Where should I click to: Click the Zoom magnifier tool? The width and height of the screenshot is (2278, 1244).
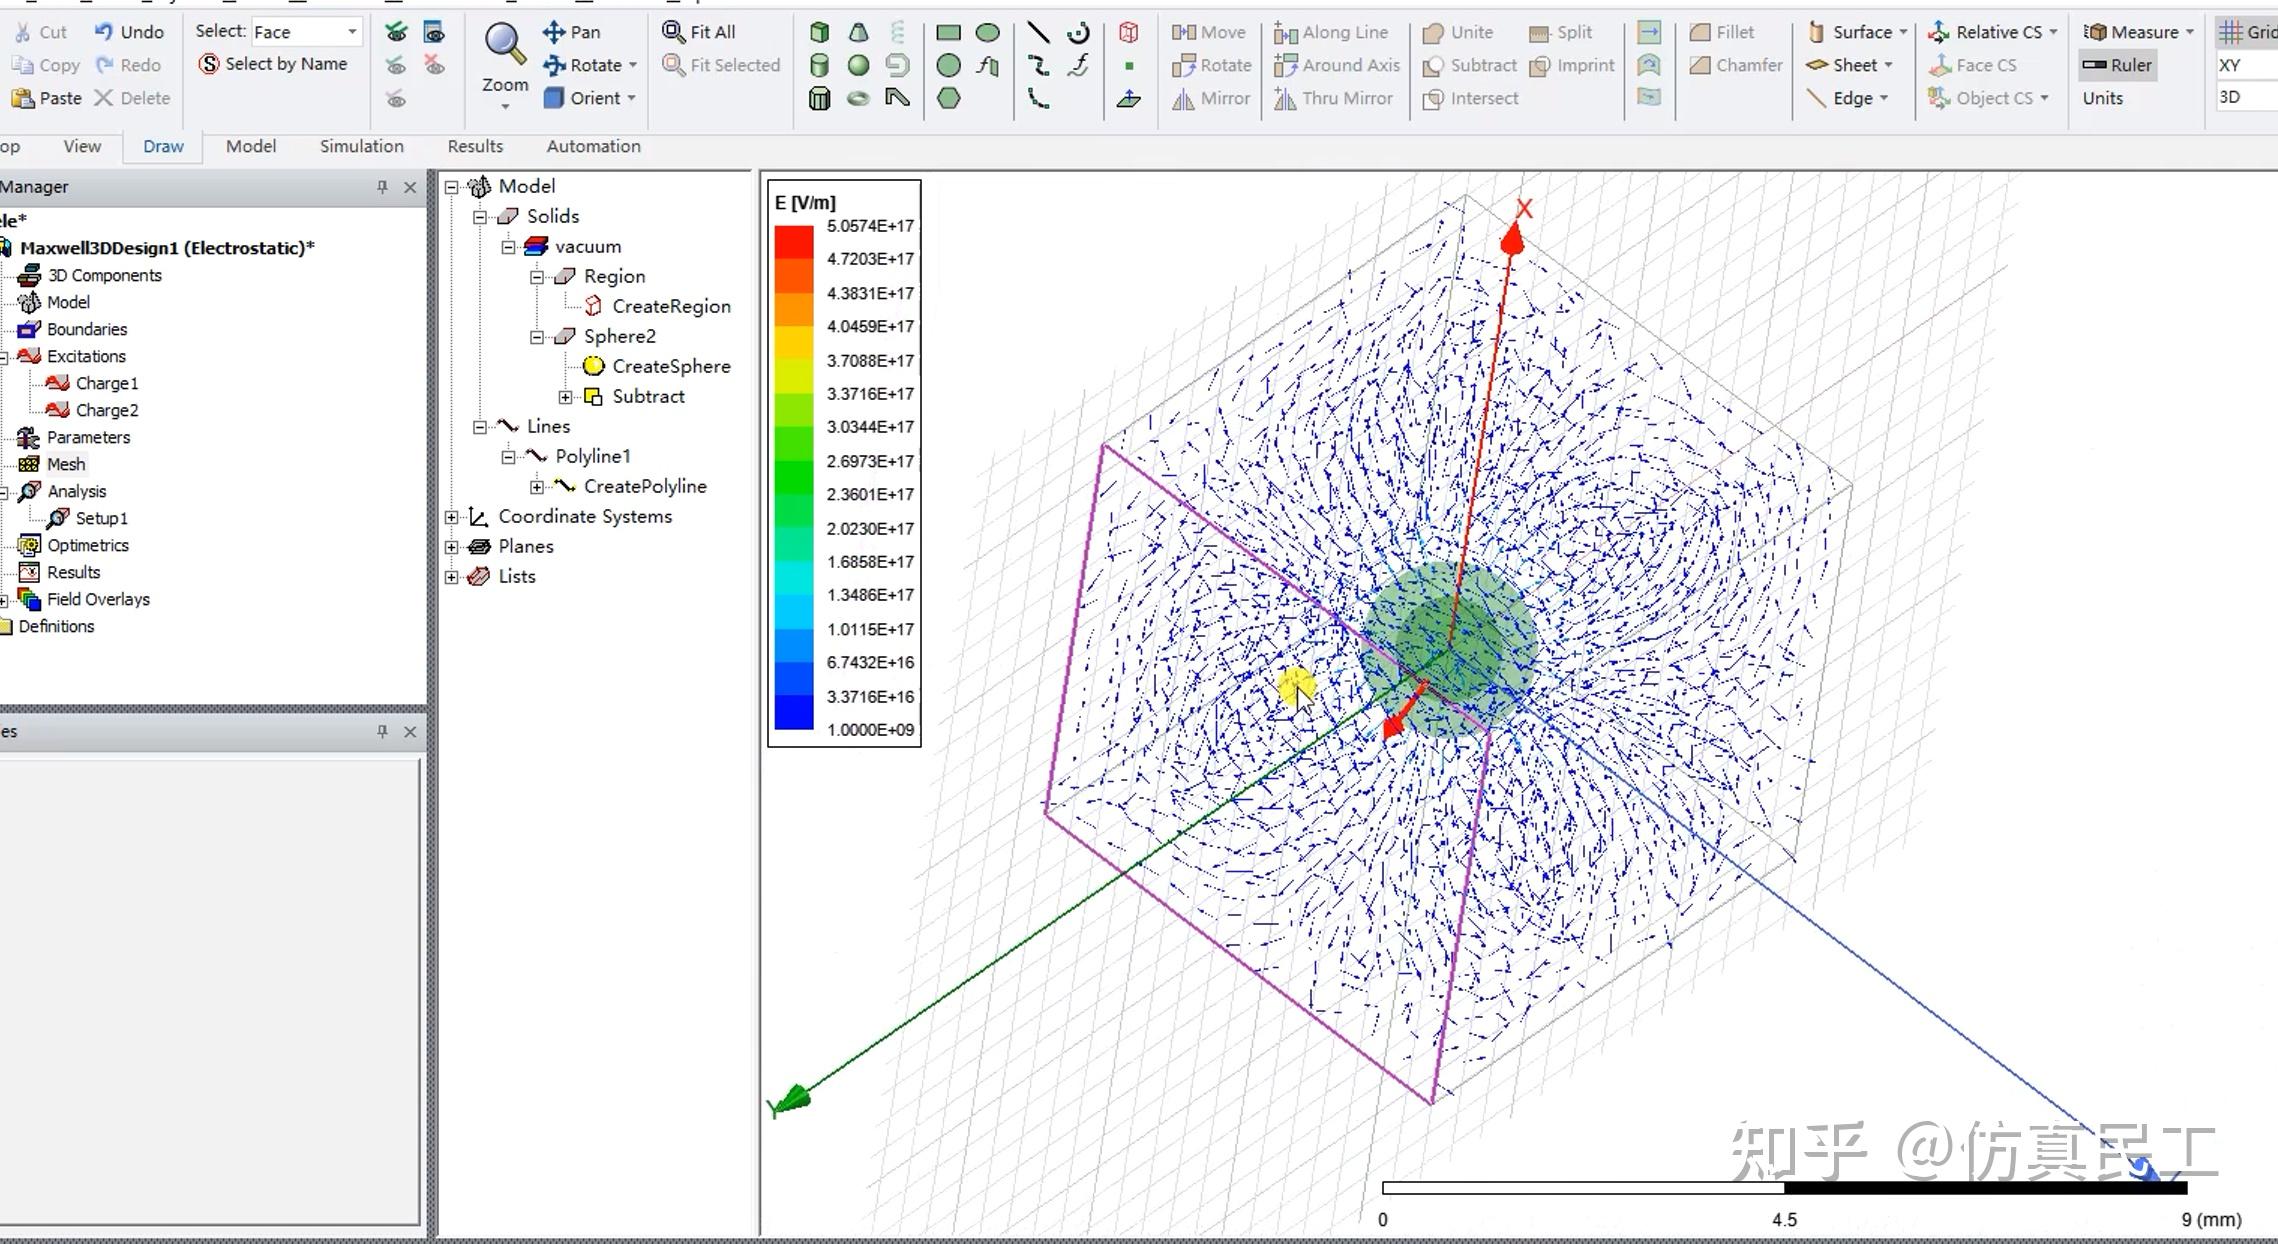point(504,46)
